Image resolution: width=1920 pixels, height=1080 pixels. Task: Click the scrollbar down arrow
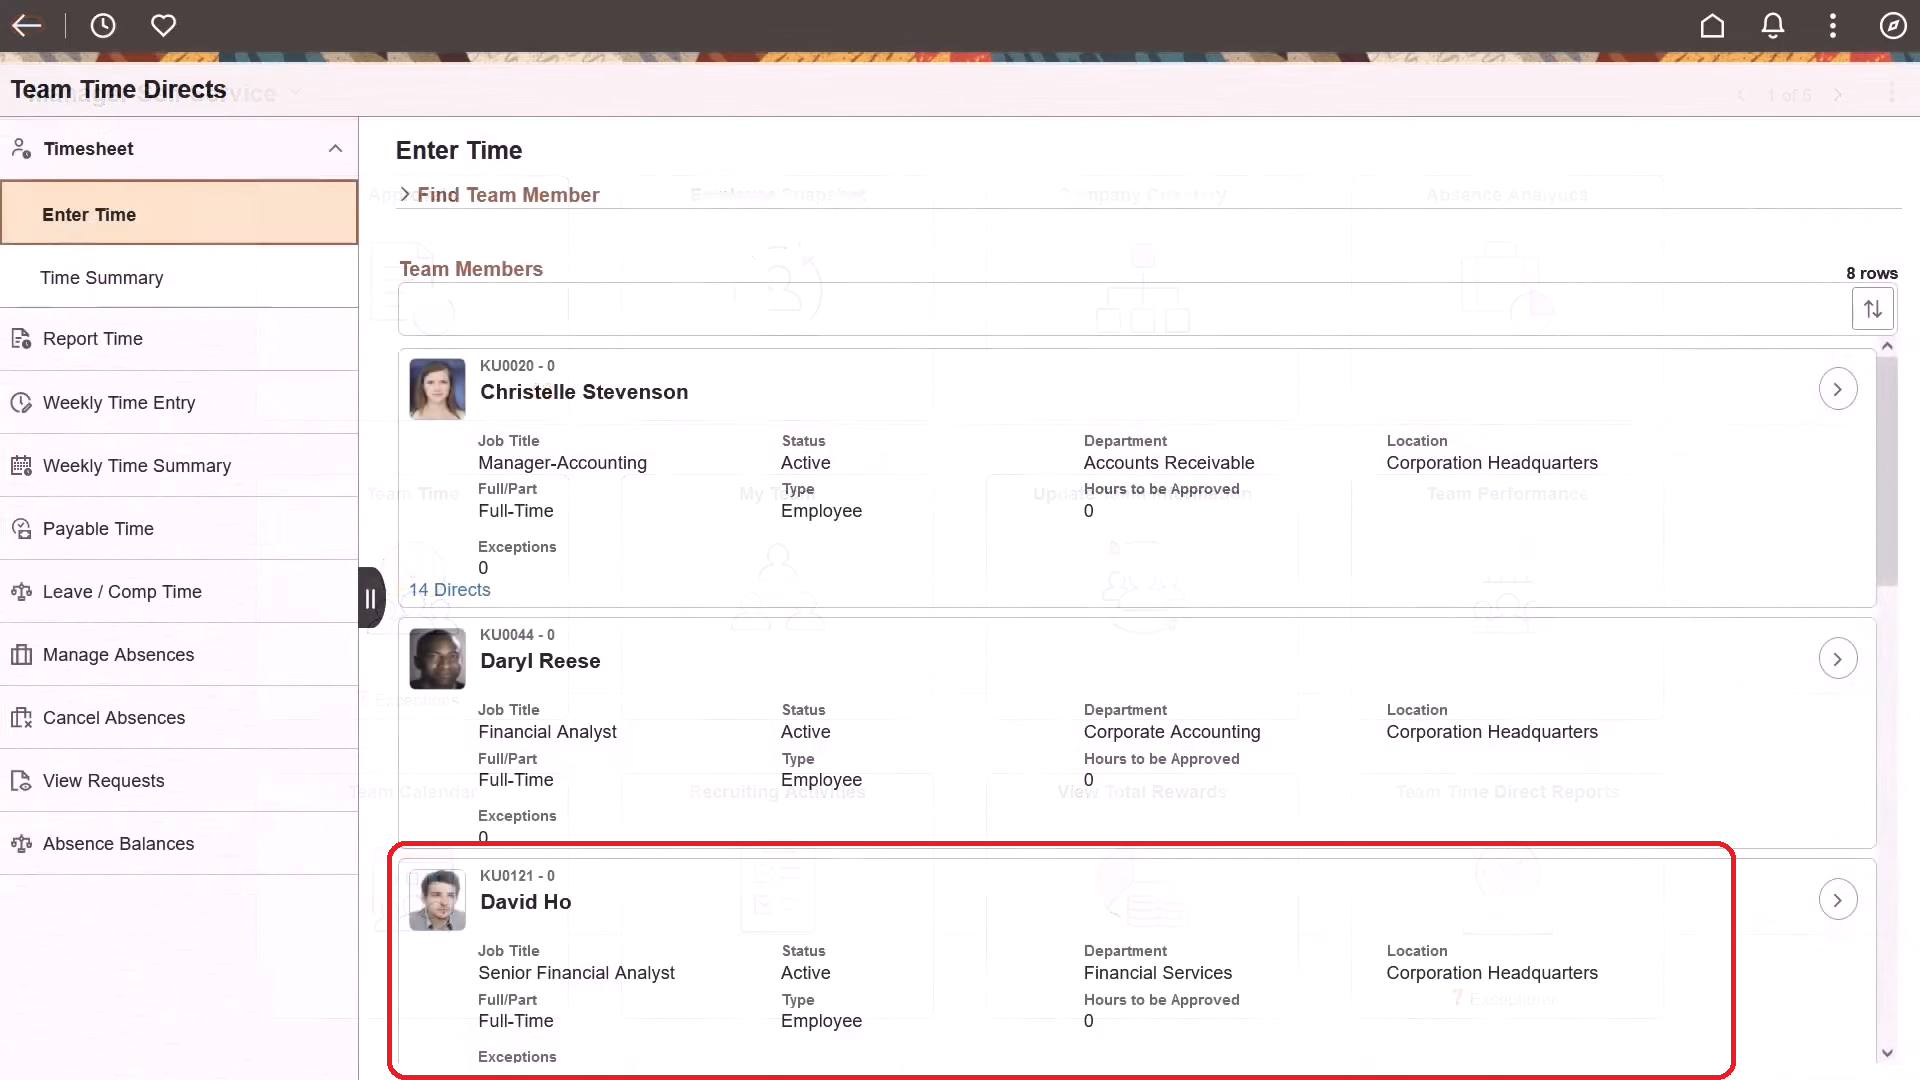click(1888, 1052)
